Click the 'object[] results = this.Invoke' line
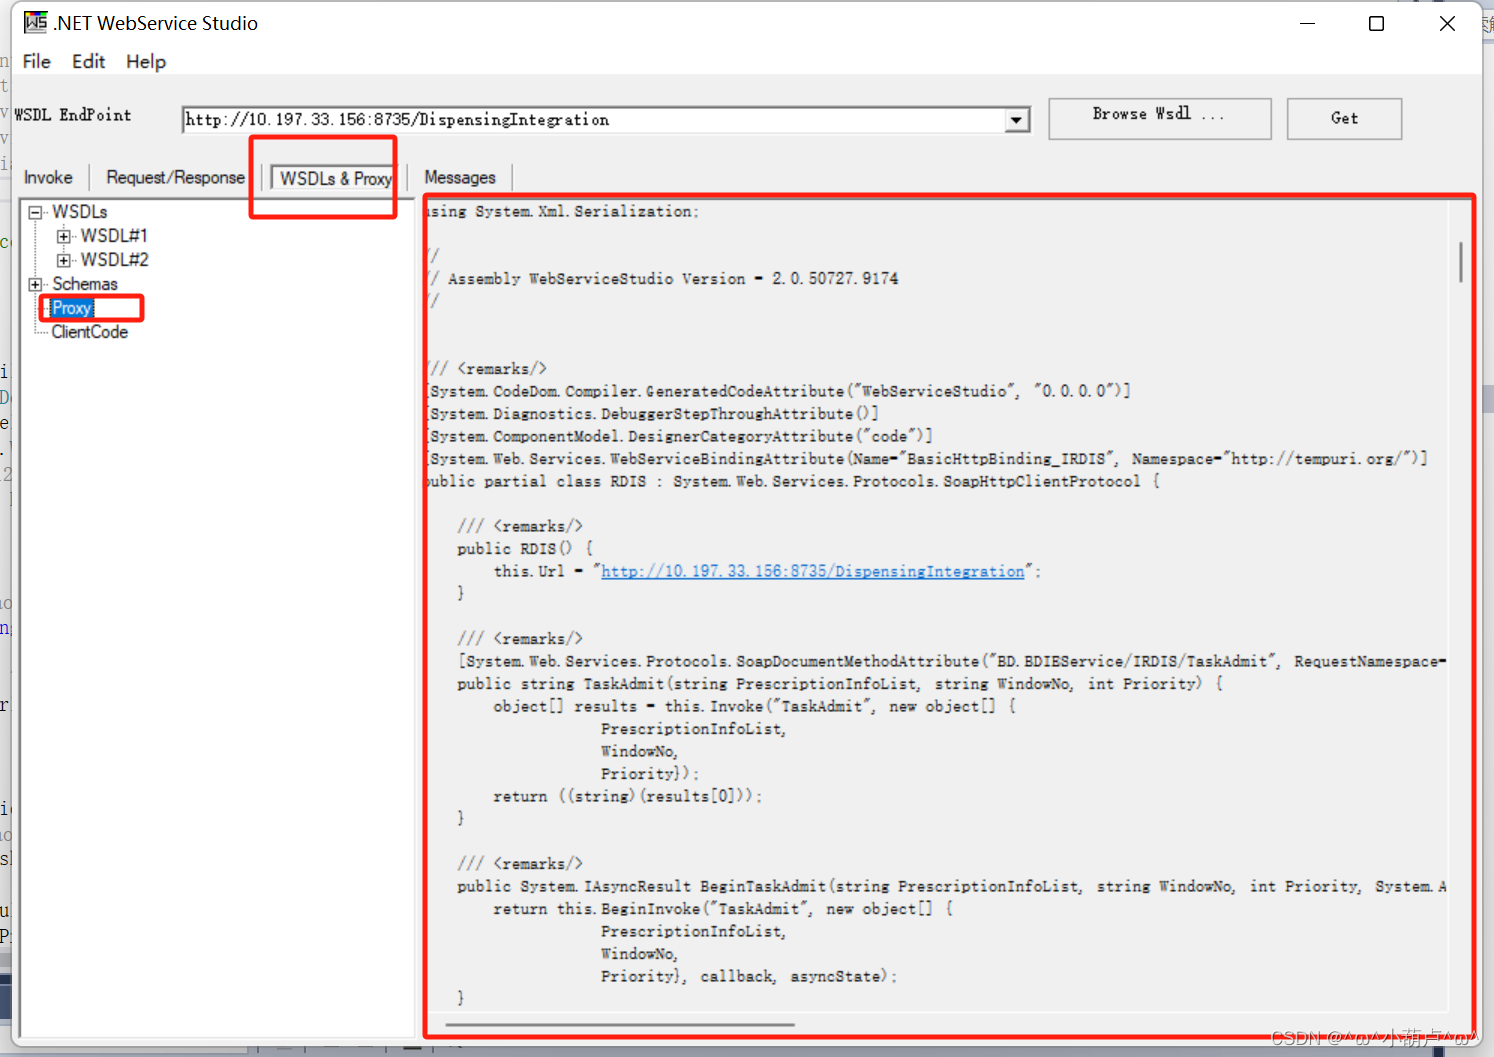Image resolution: width=1494 pixels, height=1057 pixels. 755,706
